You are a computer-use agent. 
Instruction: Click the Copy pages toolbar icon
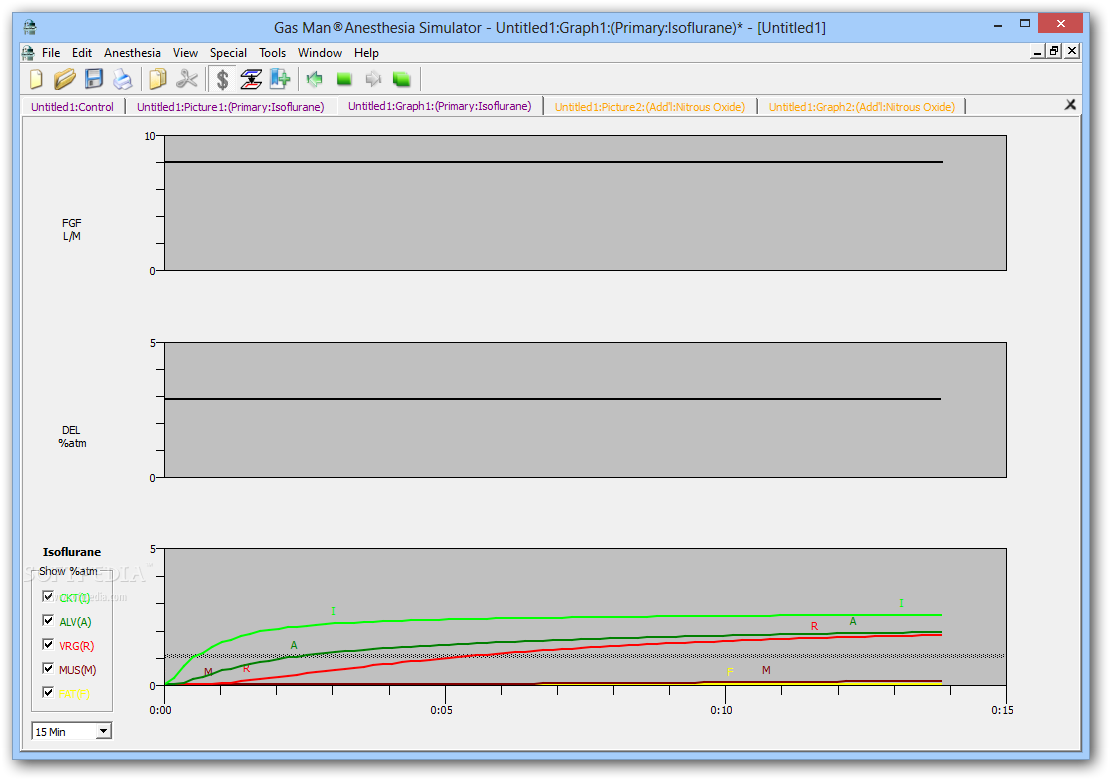click(157, 79)
